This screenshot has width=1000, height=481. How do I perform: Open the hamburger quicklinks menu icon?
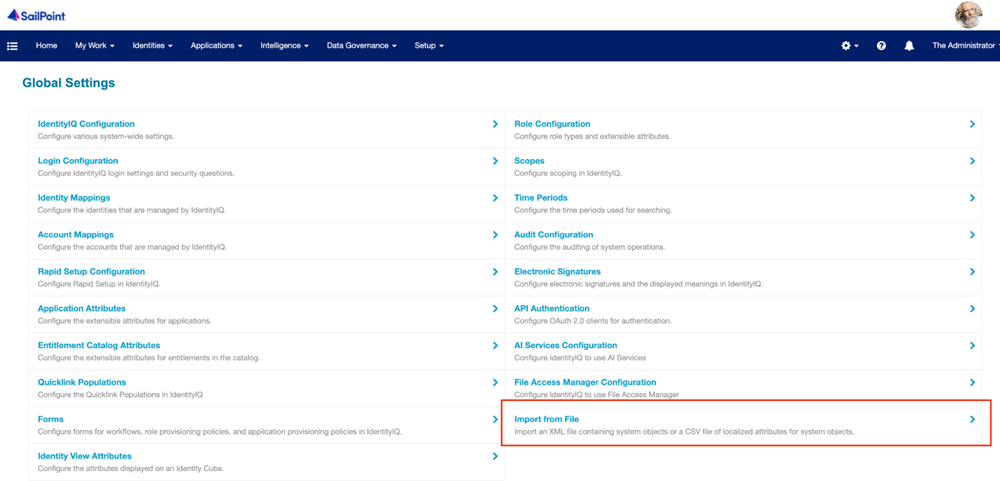12,46
